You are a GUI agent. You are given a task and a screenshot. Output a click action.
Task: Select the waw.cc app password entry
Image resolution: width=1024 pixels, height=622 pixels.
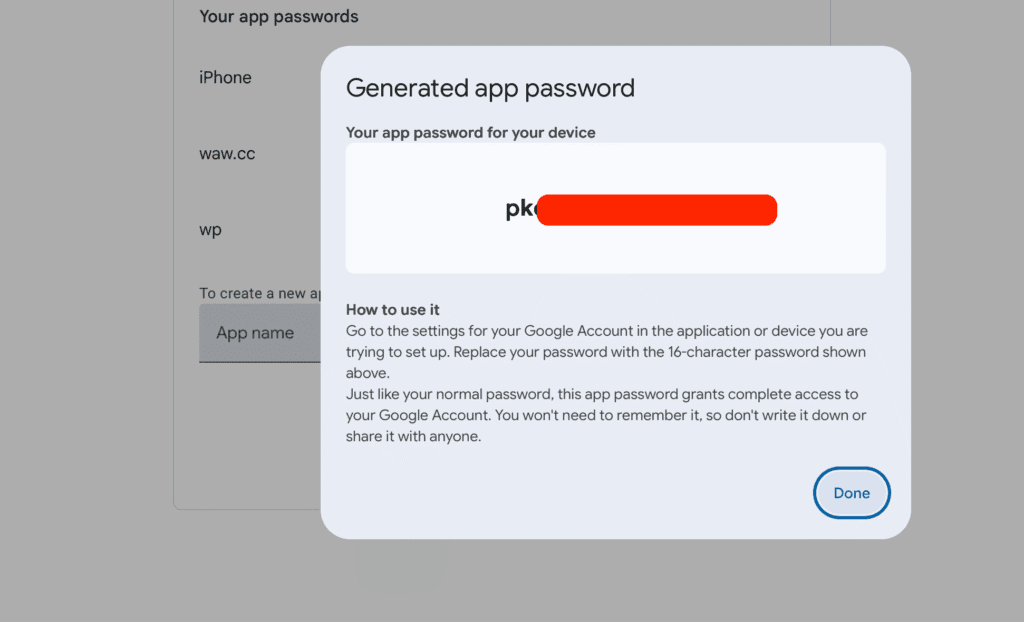[227, 153]
